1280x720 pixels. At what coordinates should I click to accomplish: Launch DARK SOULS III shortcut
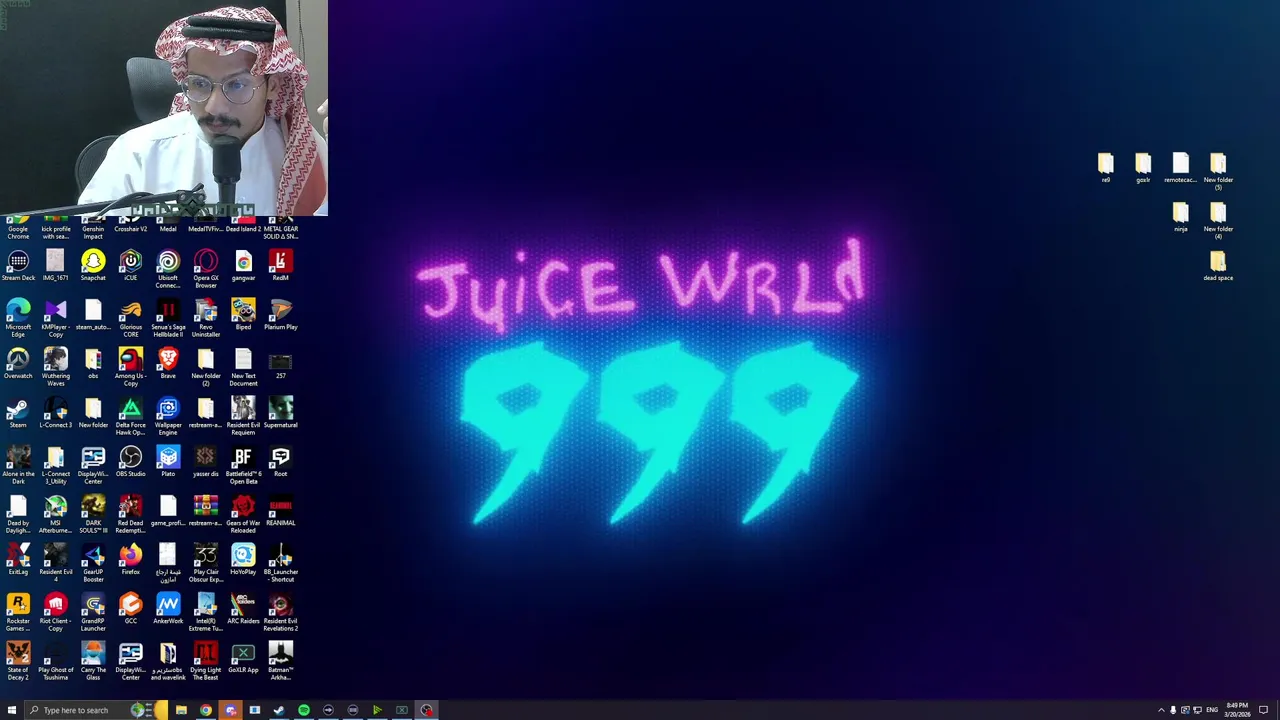point(93,514)
